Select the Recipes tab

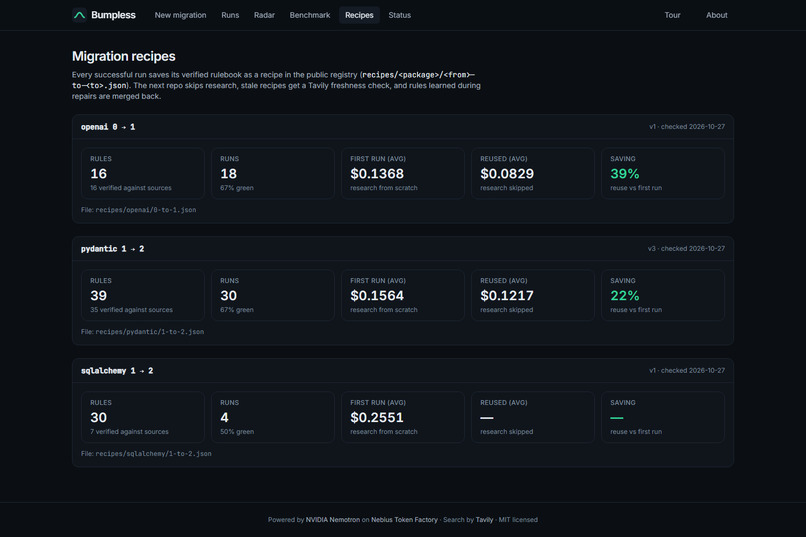tap(359, 15)
